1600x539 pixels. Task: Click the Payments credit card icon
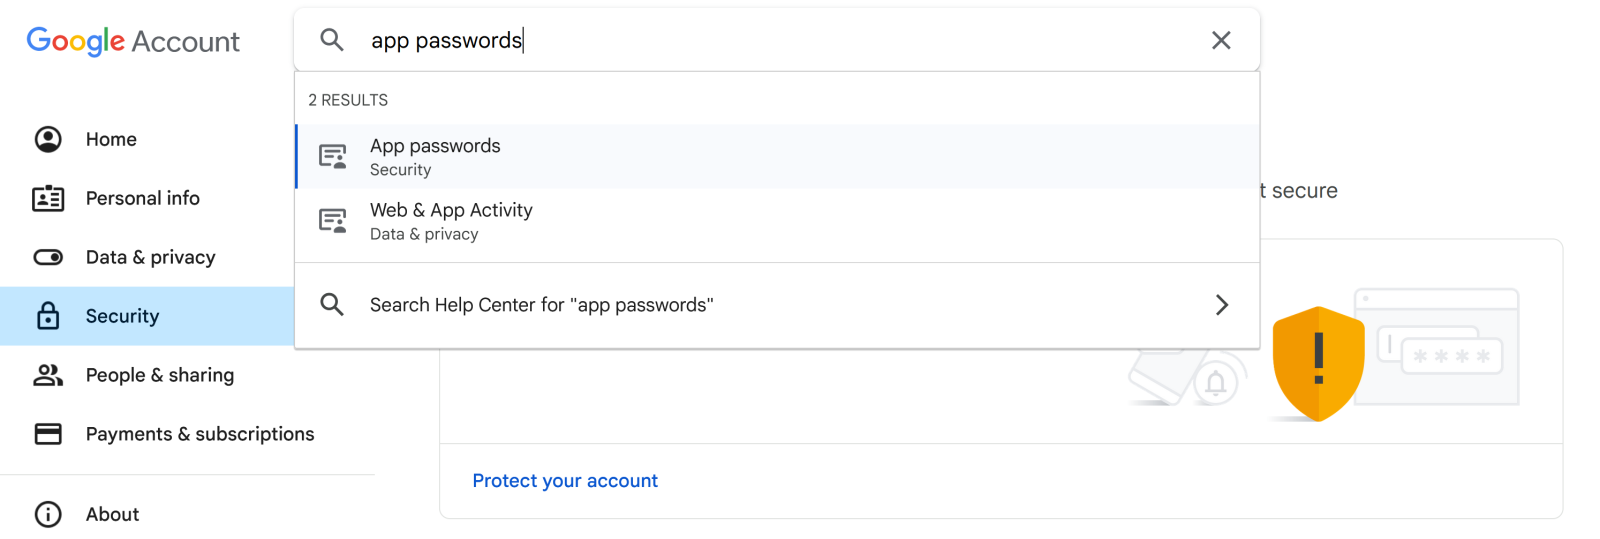click(48, 434)
